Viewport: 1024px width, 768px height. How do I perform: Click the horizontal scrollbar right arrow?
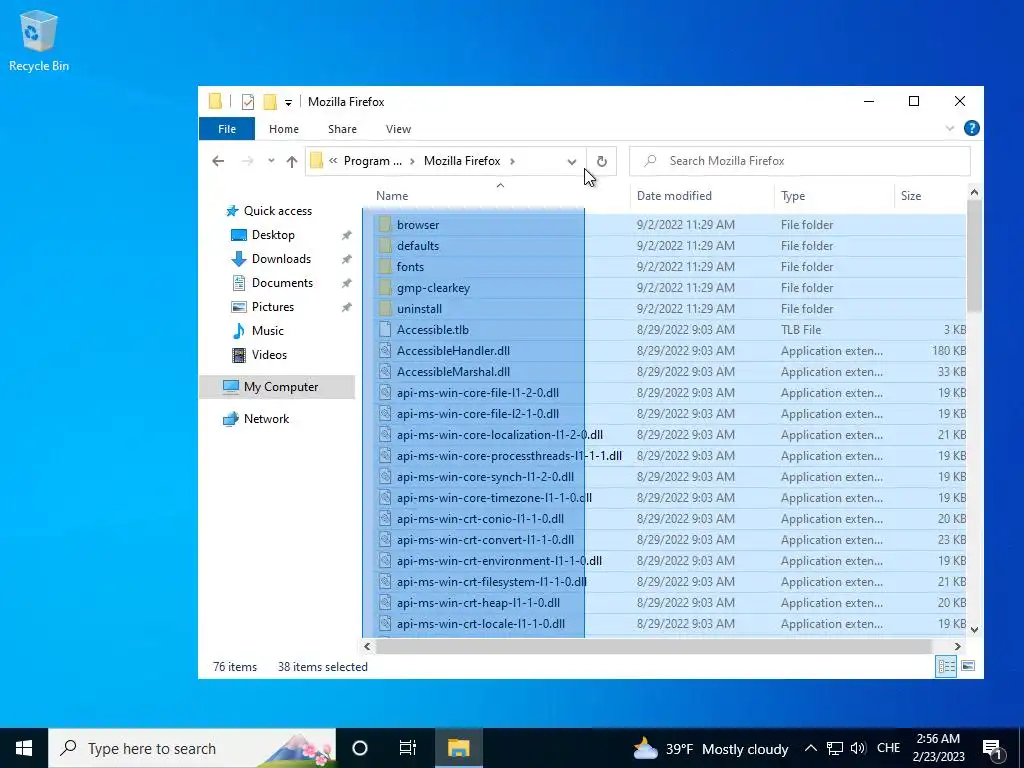point(957,647)
